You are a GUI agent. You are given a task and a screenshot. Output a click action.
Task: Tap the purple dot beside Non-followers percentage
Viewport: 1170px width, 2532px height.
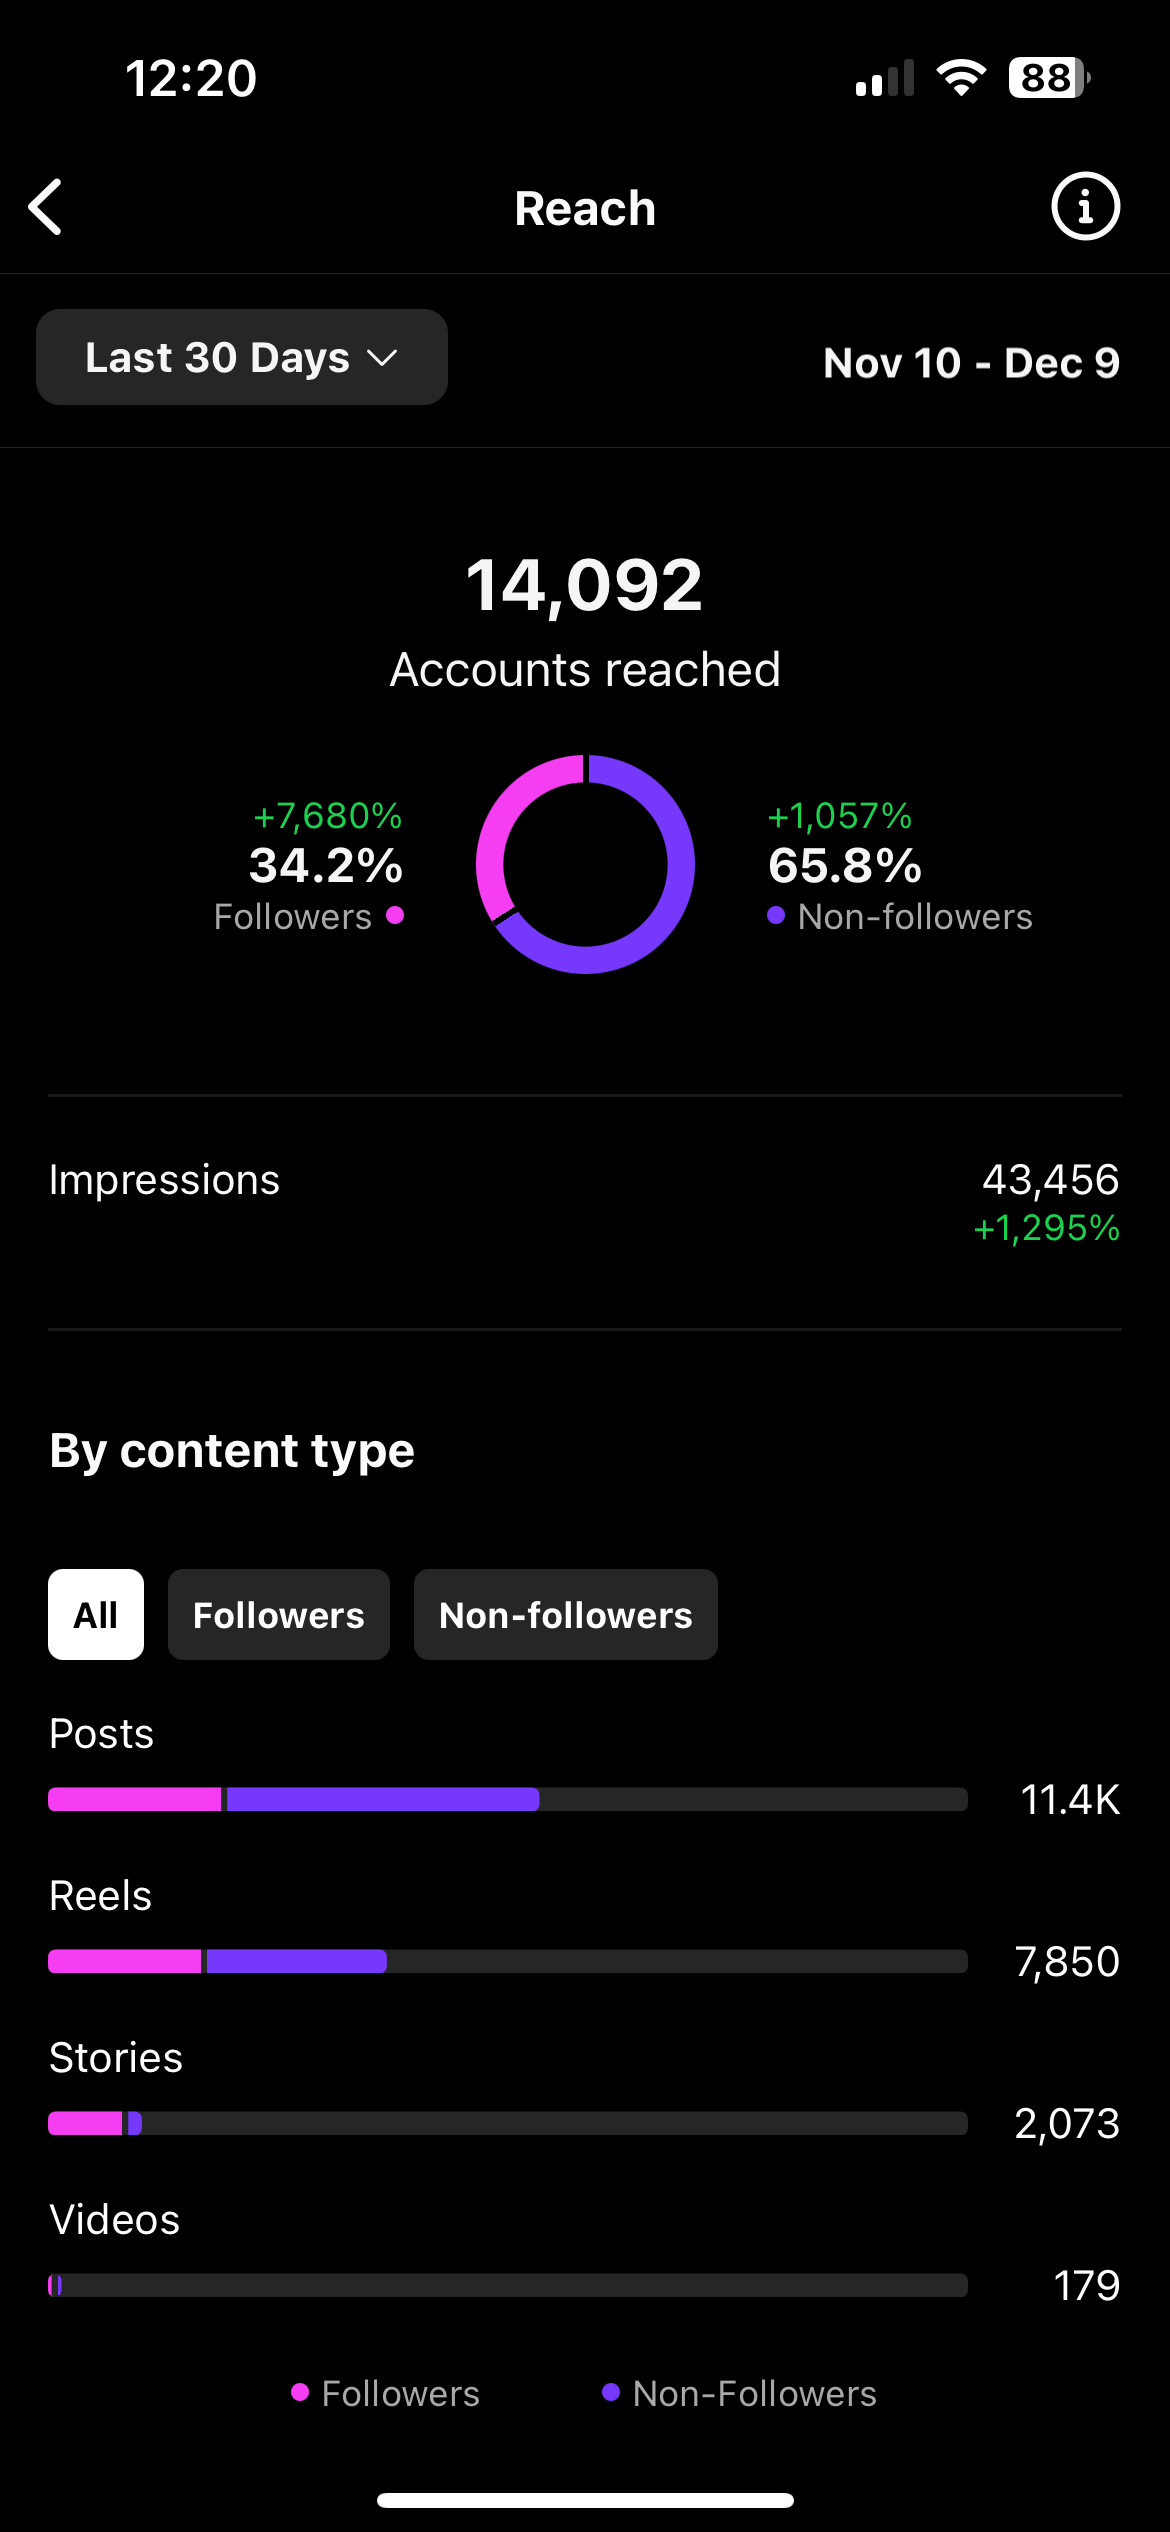pyautogui.click(x=776, y=915)
